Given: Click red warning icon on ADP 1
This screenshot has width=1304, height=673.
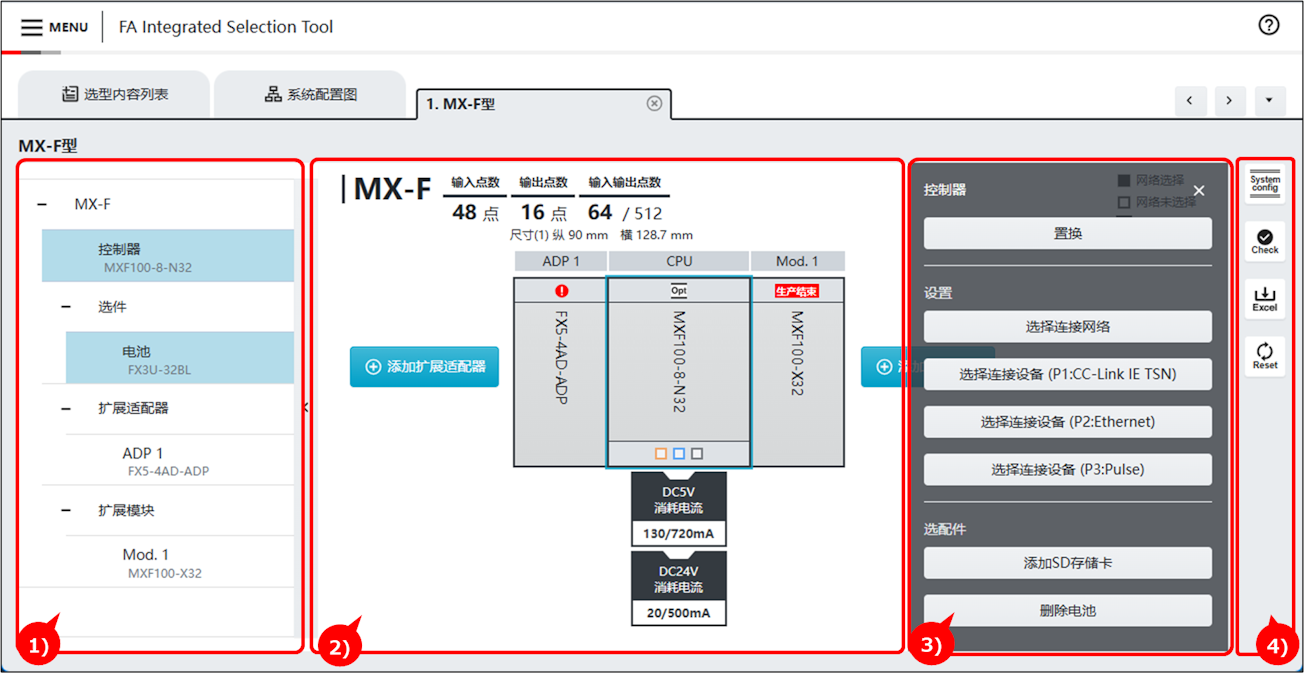Looking at the screenshot, I should (561, 291).
